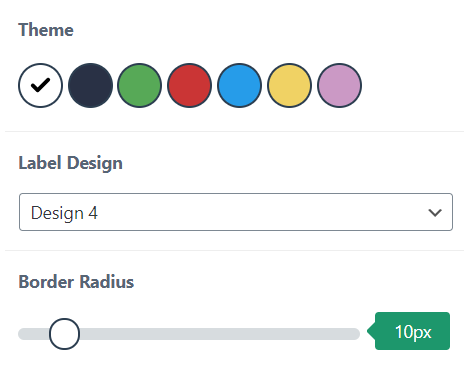Choose the dark navy theme swatch
The height and width of the screenshot is (368, 471).
pos(90,85)
